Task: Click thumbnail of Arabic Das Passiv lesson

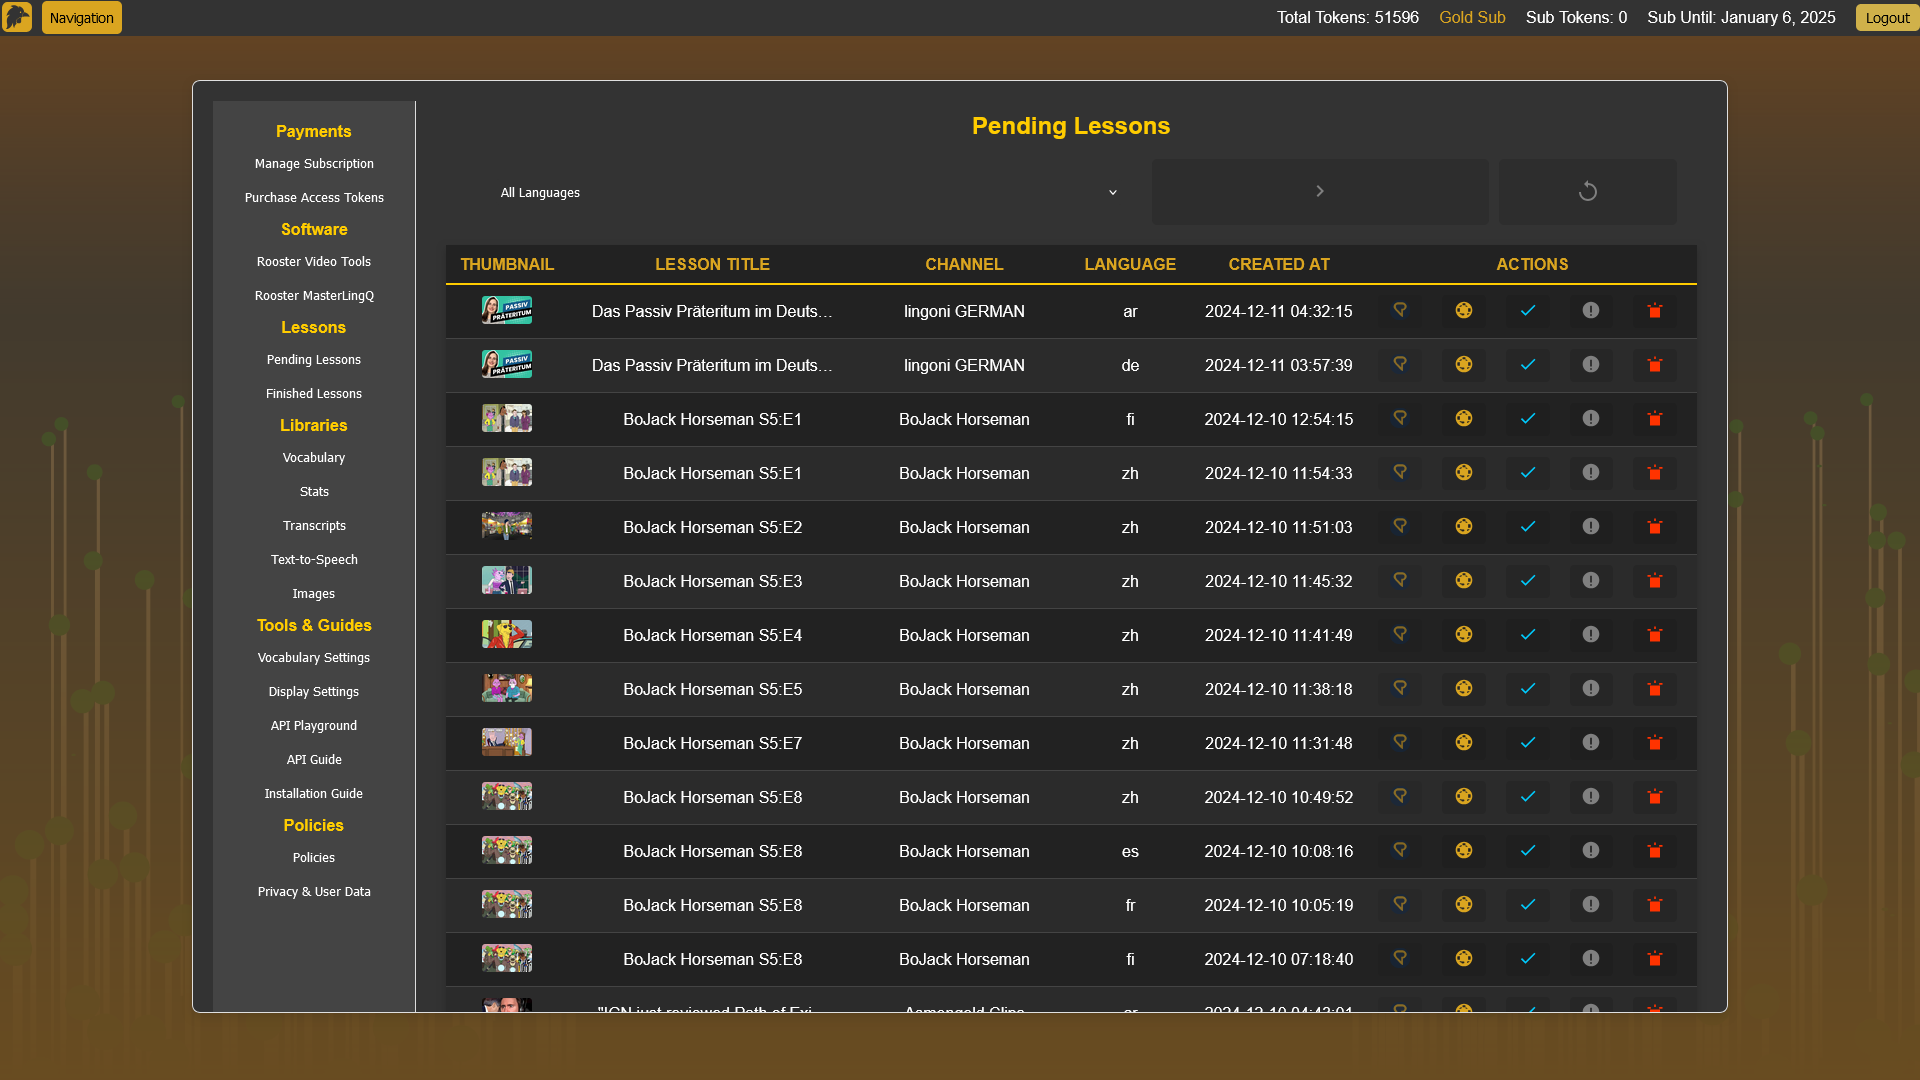Action: coord(507,310)
